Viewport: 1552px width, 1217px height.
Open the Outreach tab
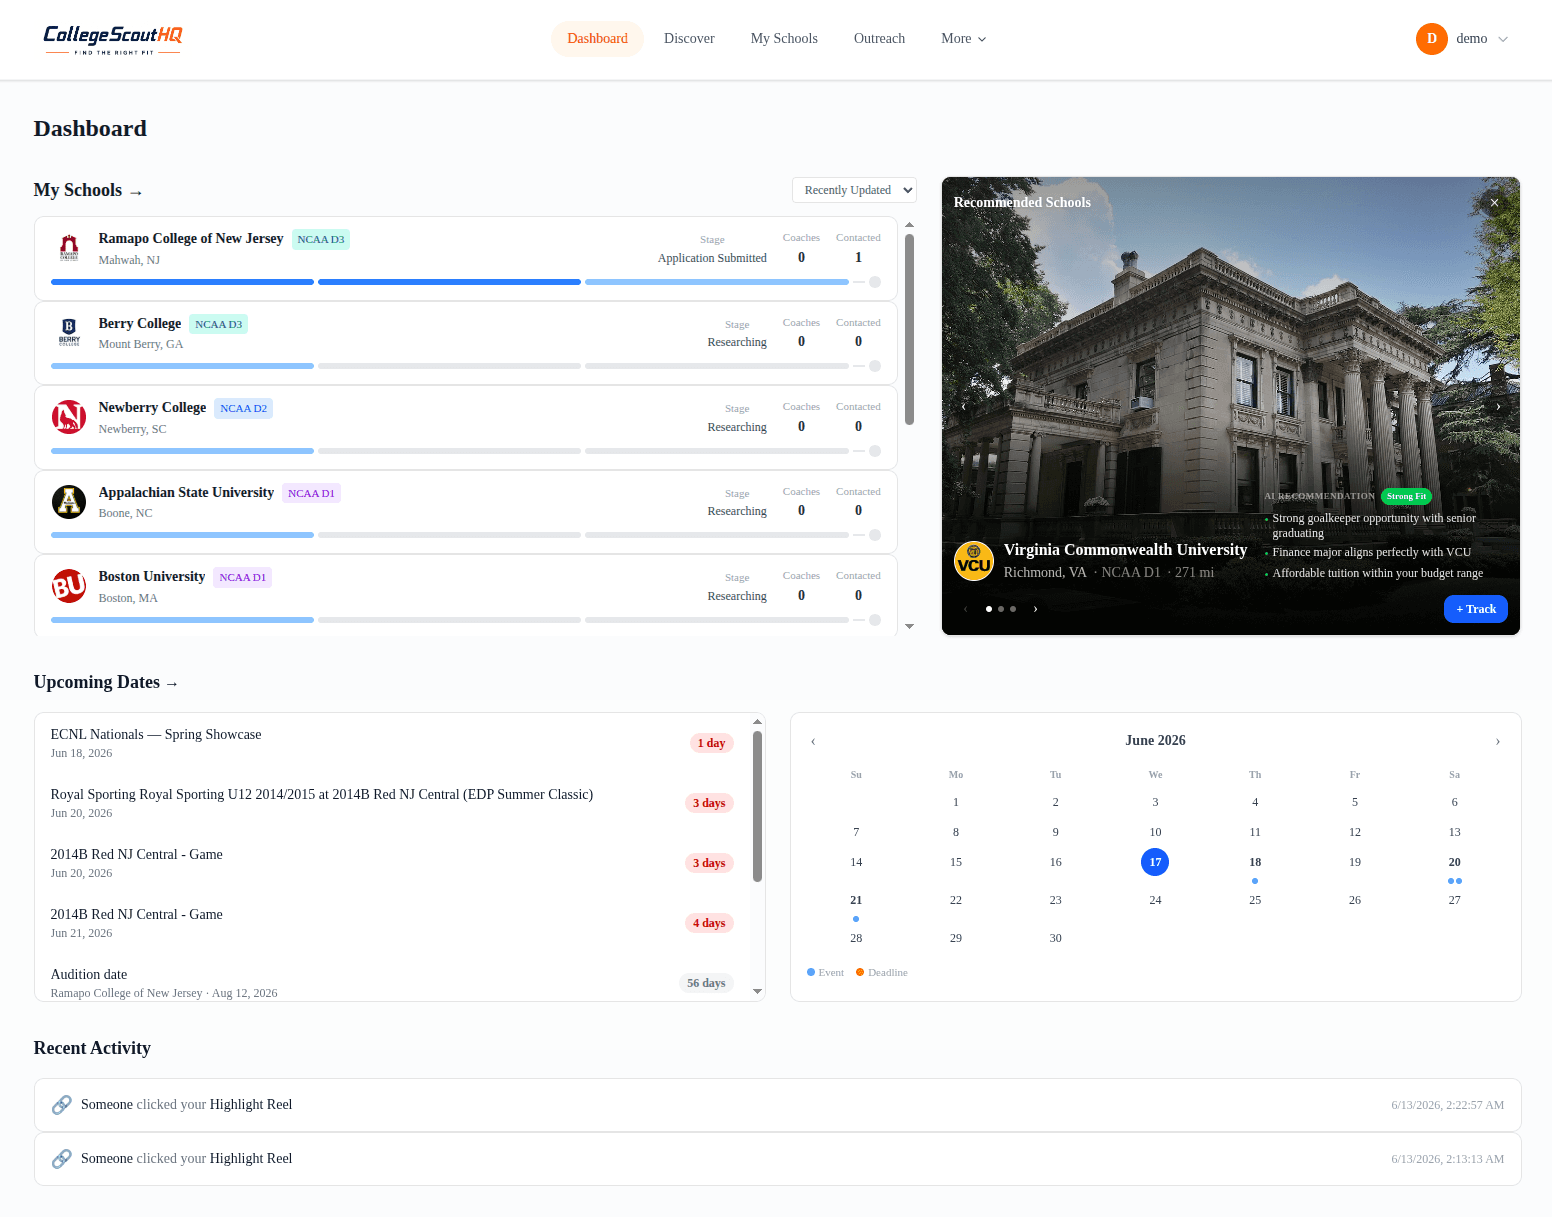pyautogui.click(x=879, y=39)
